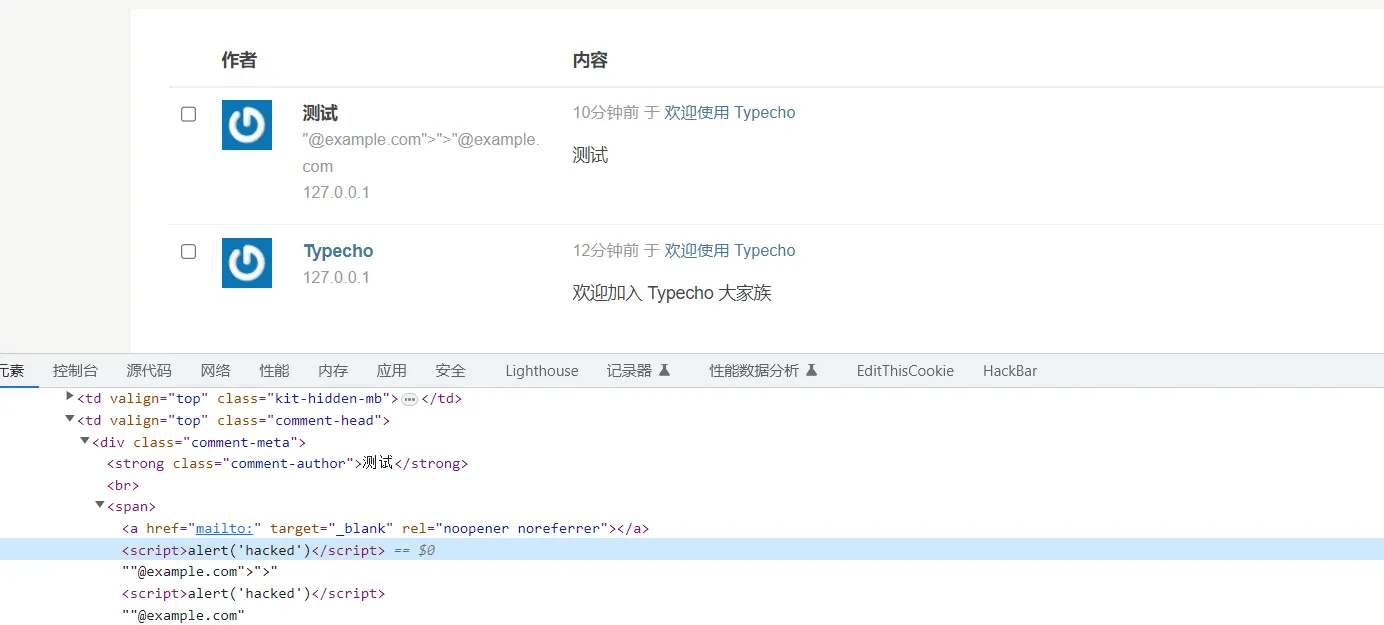Image resolution: width=1384 pixels, height=625 pixels.
Task: Collapse the span element node
Action: pos(100,506)
